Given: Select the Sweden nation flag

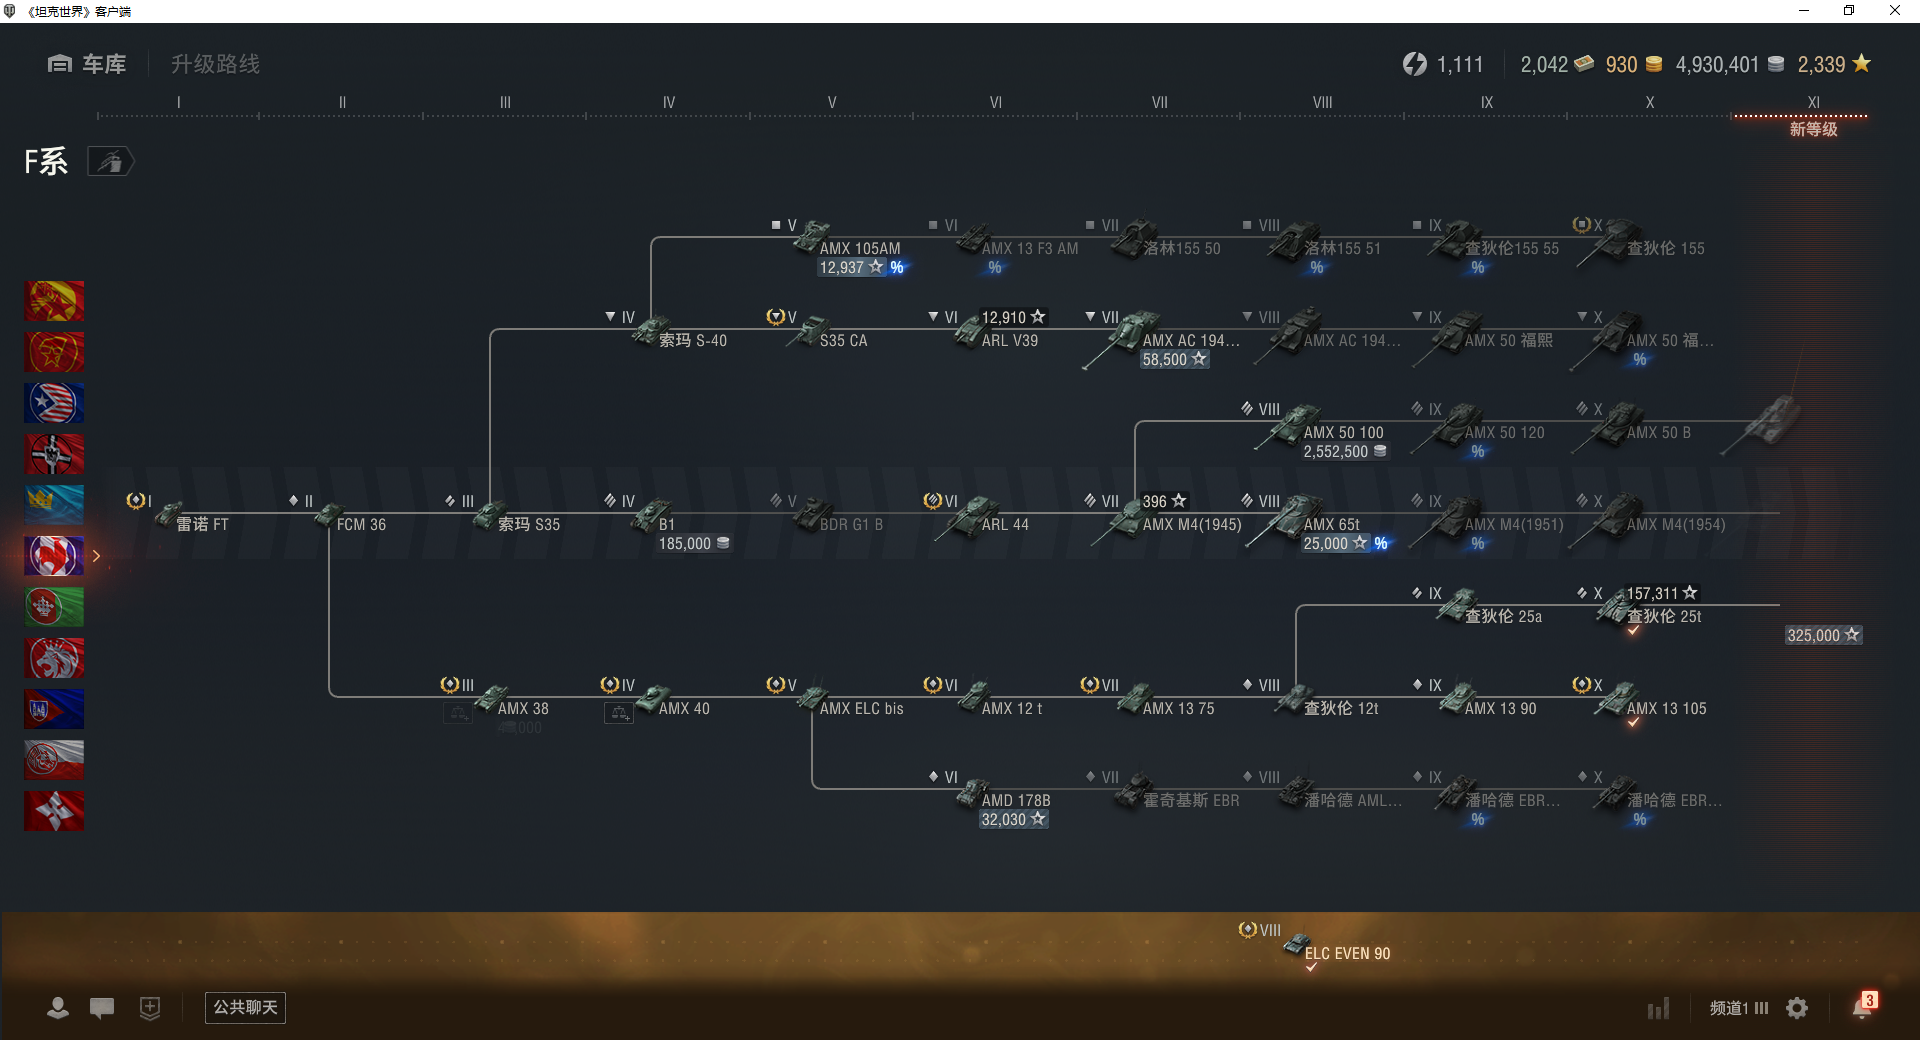Looking at the screenshot, I should (x=54, y=505).
